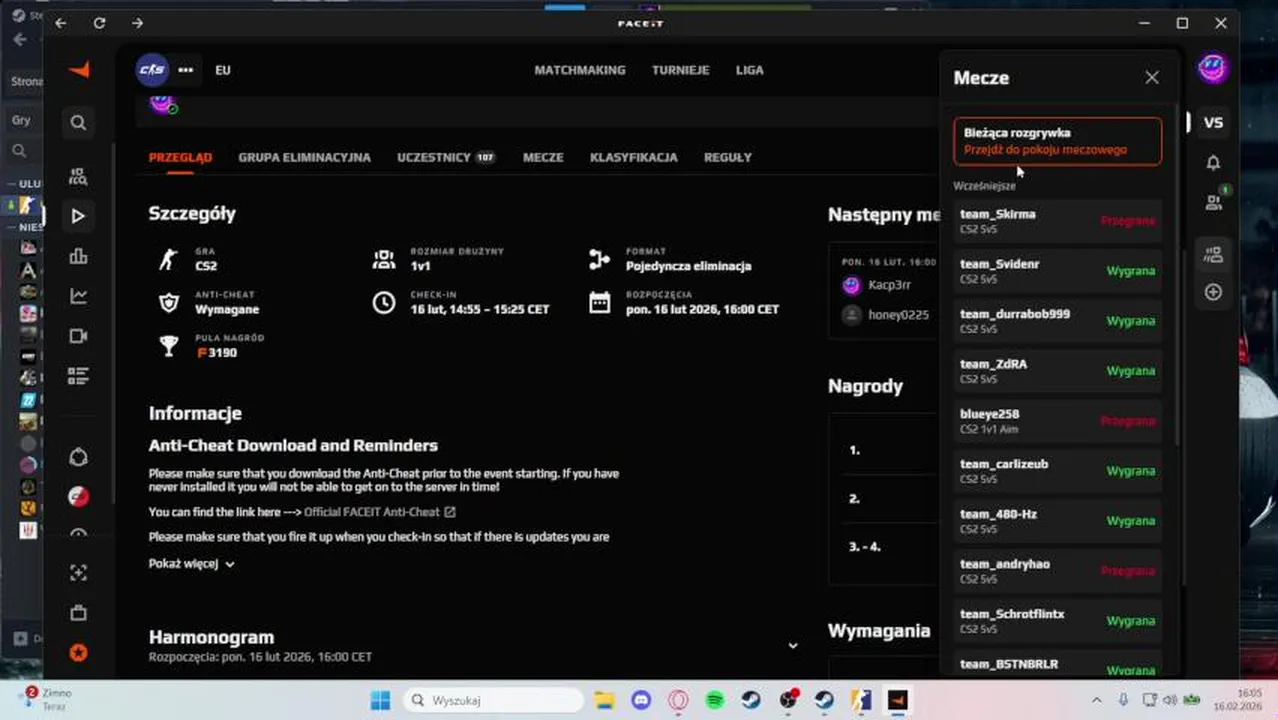Open the team_Skirma match entry
This screenshot has height=720, width=1278.
coord(1057,221)
